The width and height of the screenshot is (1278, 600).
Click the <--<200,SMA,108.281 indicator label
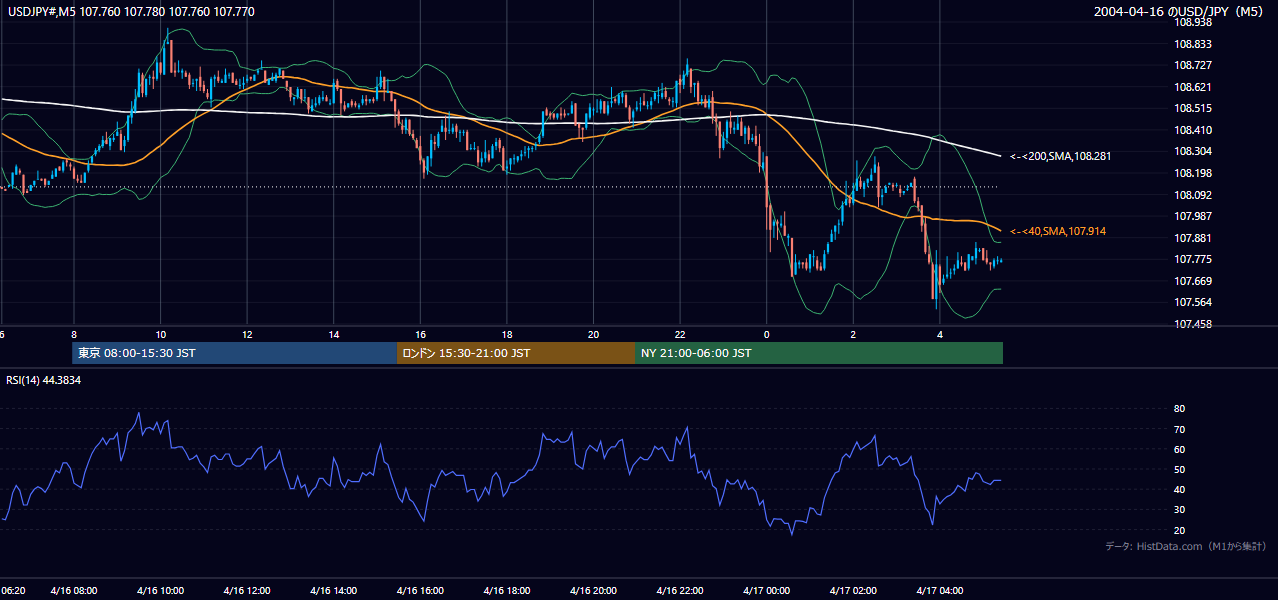click(1060, 156)
